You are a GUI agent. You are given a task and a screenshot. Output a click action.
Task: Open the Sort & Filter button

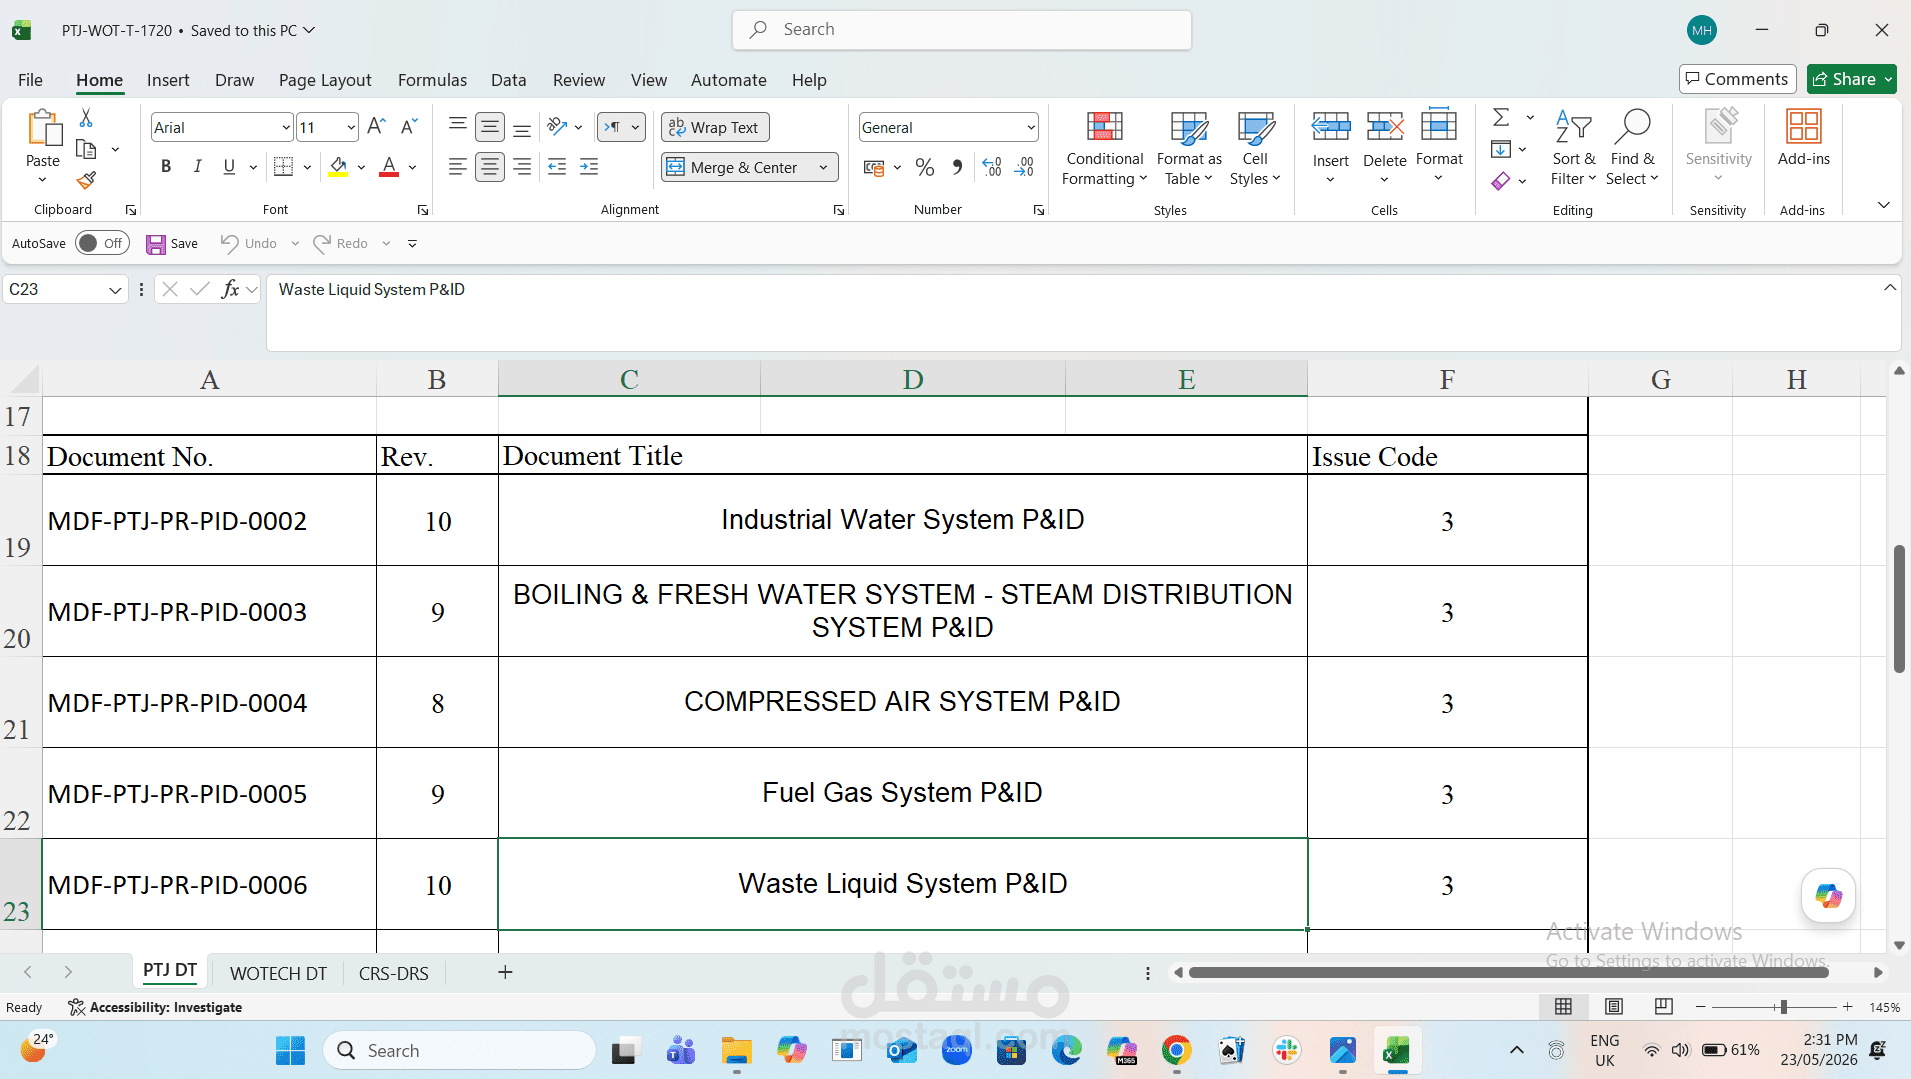[x=1574, y=148]
